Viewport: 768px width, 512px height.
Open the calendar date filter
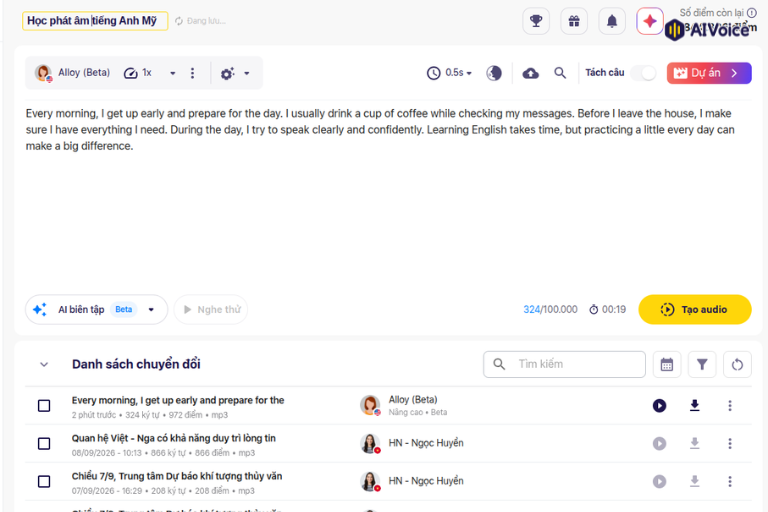click(x=667, y=365)
